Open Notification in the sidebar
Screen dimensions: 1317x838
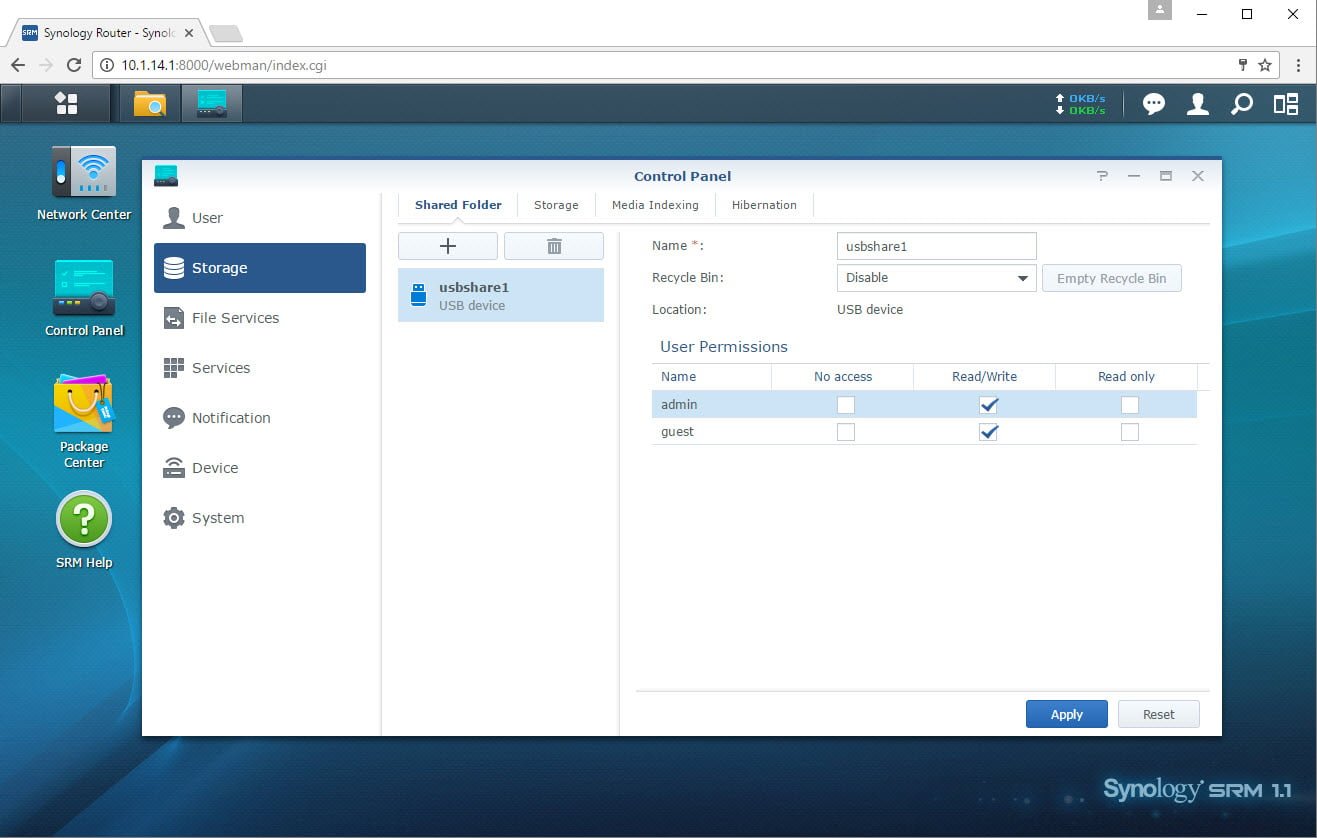click(x=260, y=418)
